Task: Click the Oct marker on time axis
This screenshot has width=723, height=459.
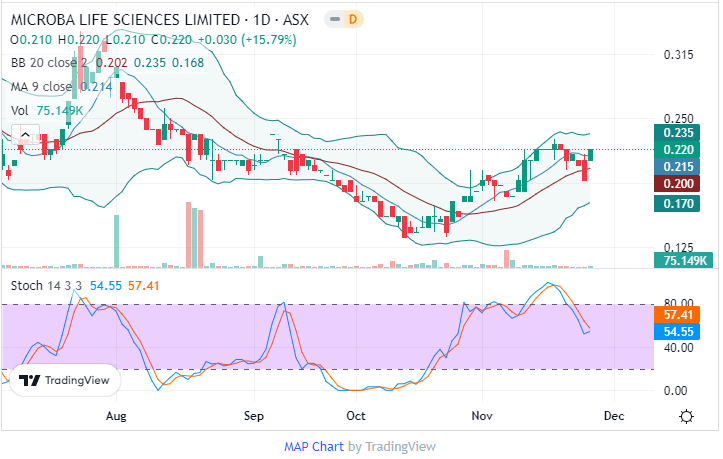Action: [355, 415]
